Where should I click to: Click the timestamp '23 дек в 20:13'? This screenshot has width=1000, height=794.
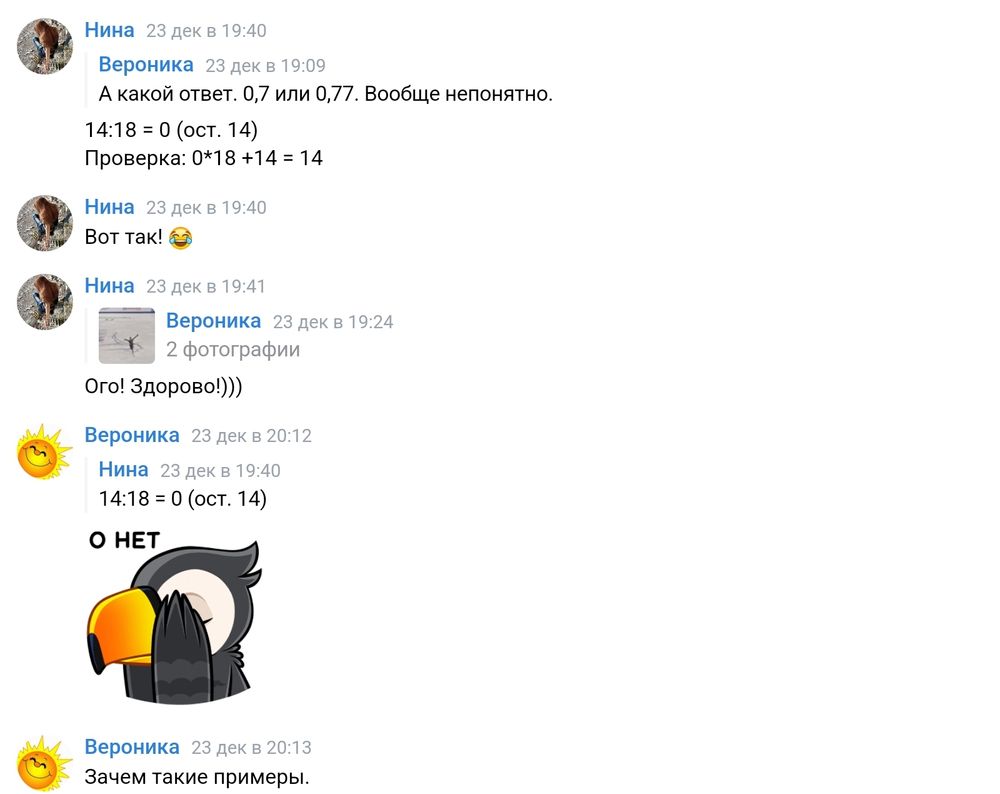pos(251,747)
